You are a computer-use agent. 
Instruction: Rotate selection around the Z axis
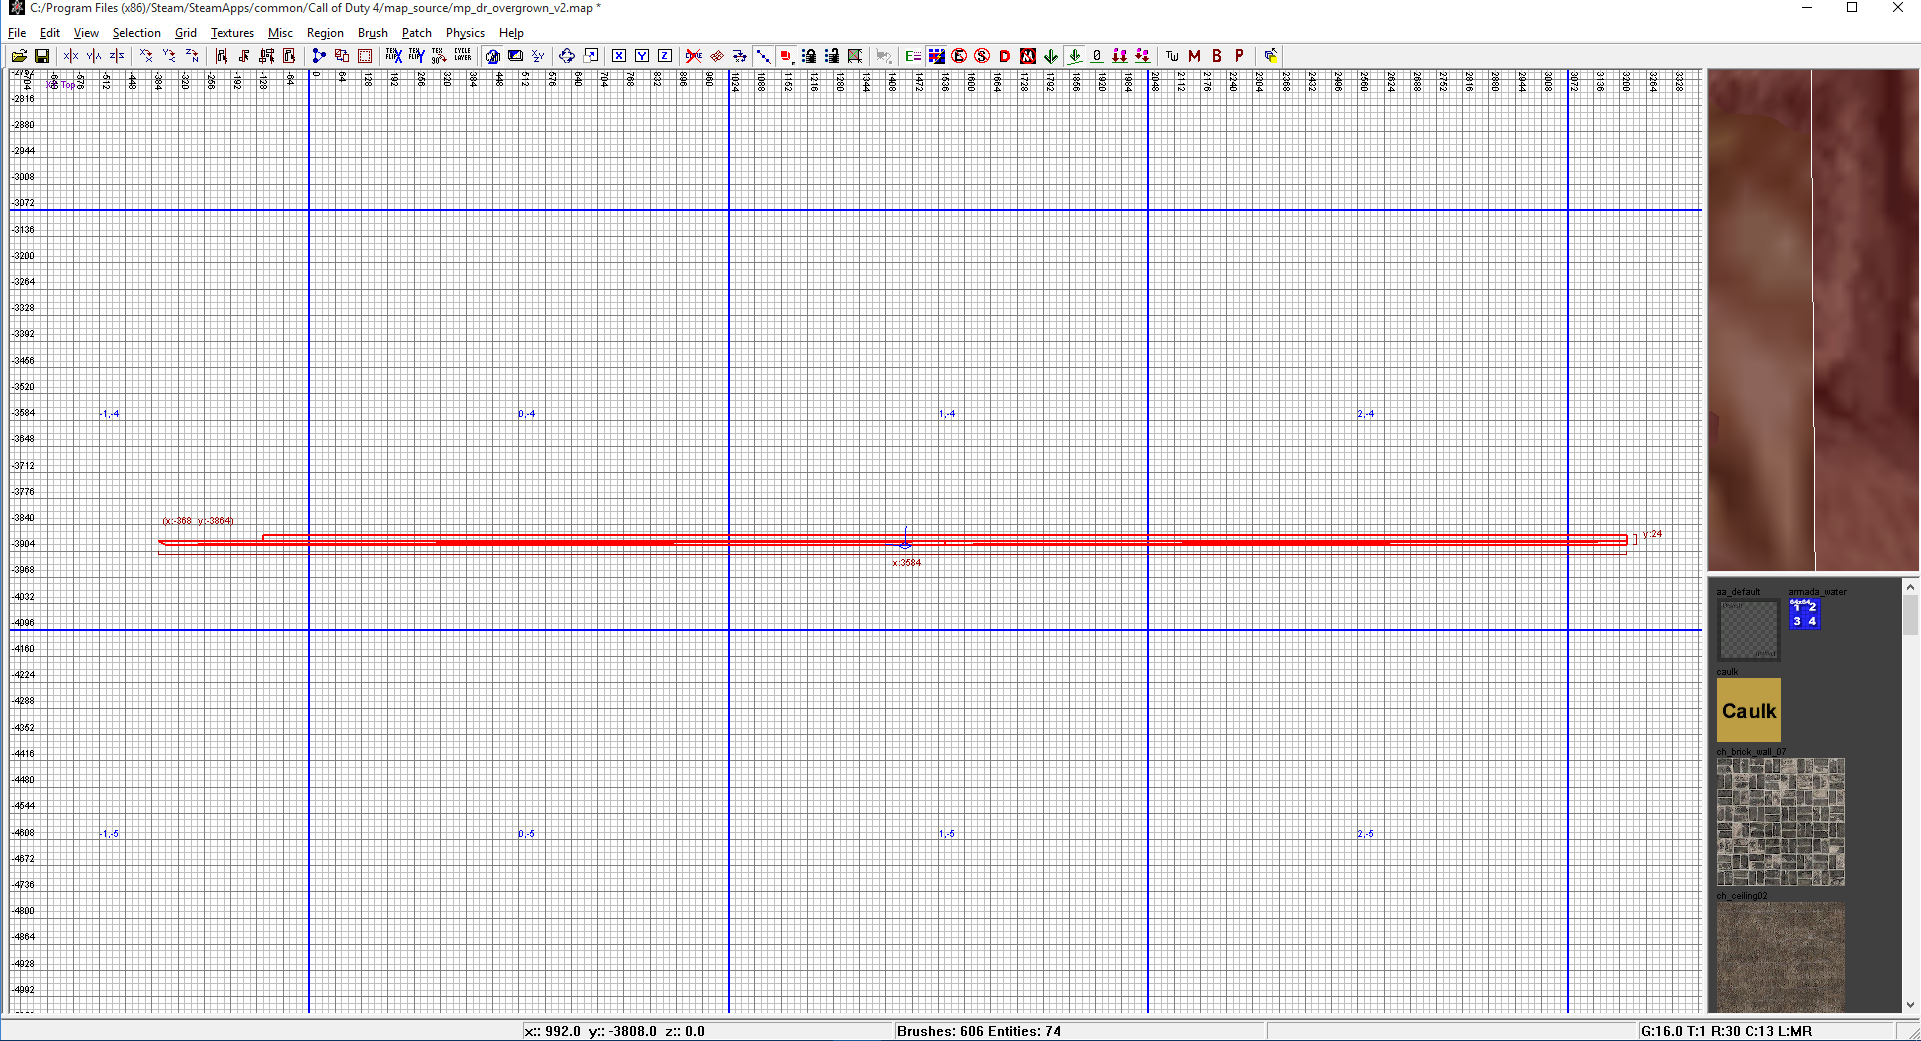pos(192,56)
